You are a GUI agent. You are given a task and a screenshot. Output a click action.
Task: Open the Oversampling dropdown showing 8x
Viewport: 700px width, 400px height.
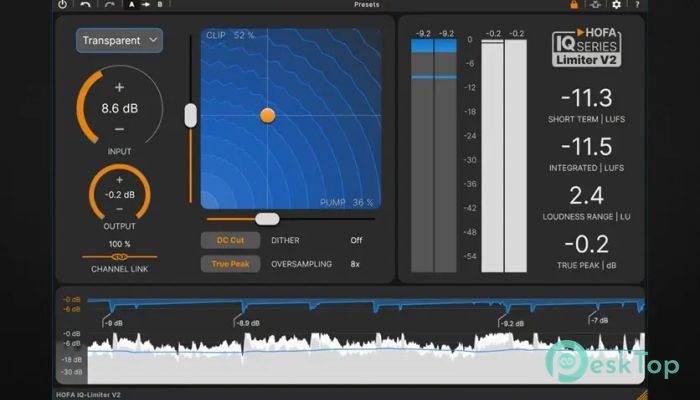click(x=356, y=264)
